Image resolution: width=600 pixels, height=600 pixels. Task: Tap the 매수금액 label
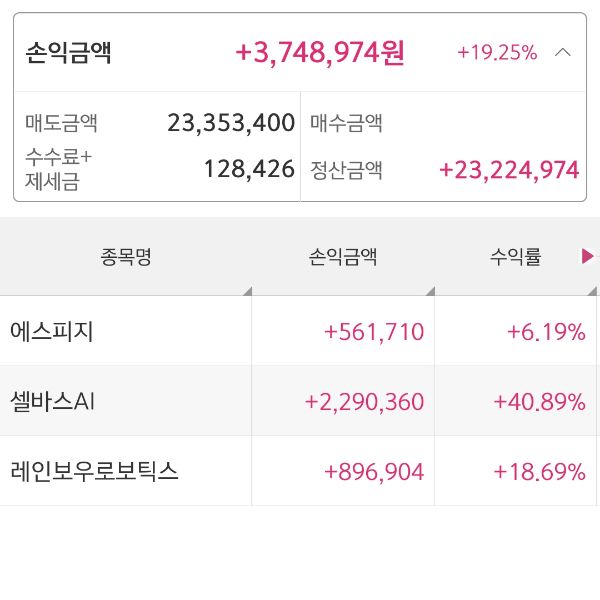(347, 123)
